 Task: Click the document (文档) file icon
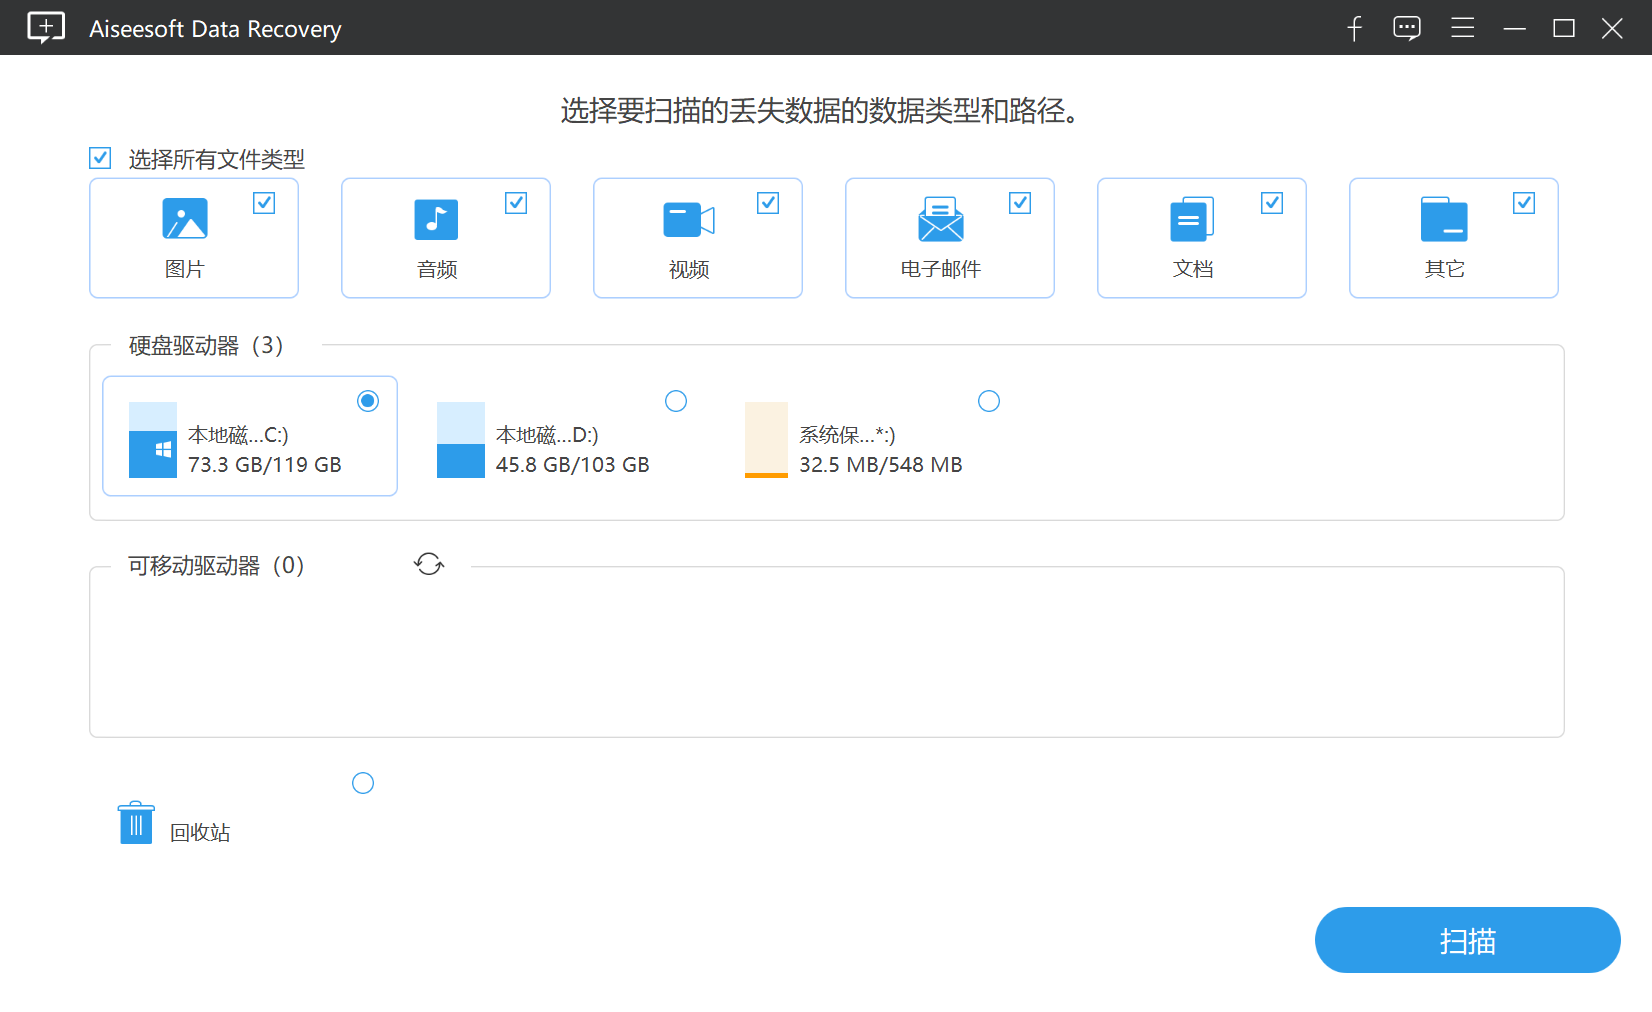click(1192, 219)
